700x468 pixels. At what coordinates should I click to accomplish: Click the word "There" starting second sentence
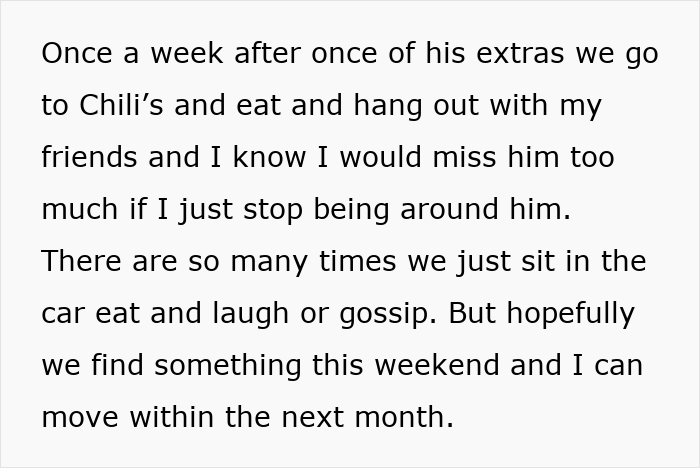pos(81,261)
